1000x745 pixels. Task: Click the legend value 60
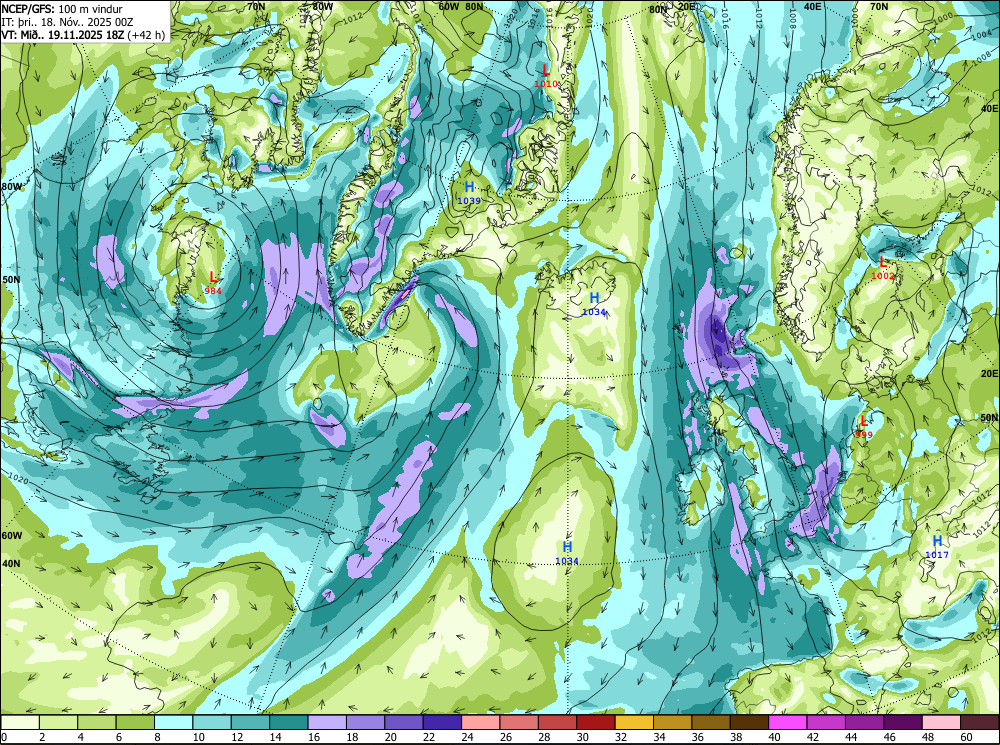[967, 737]
